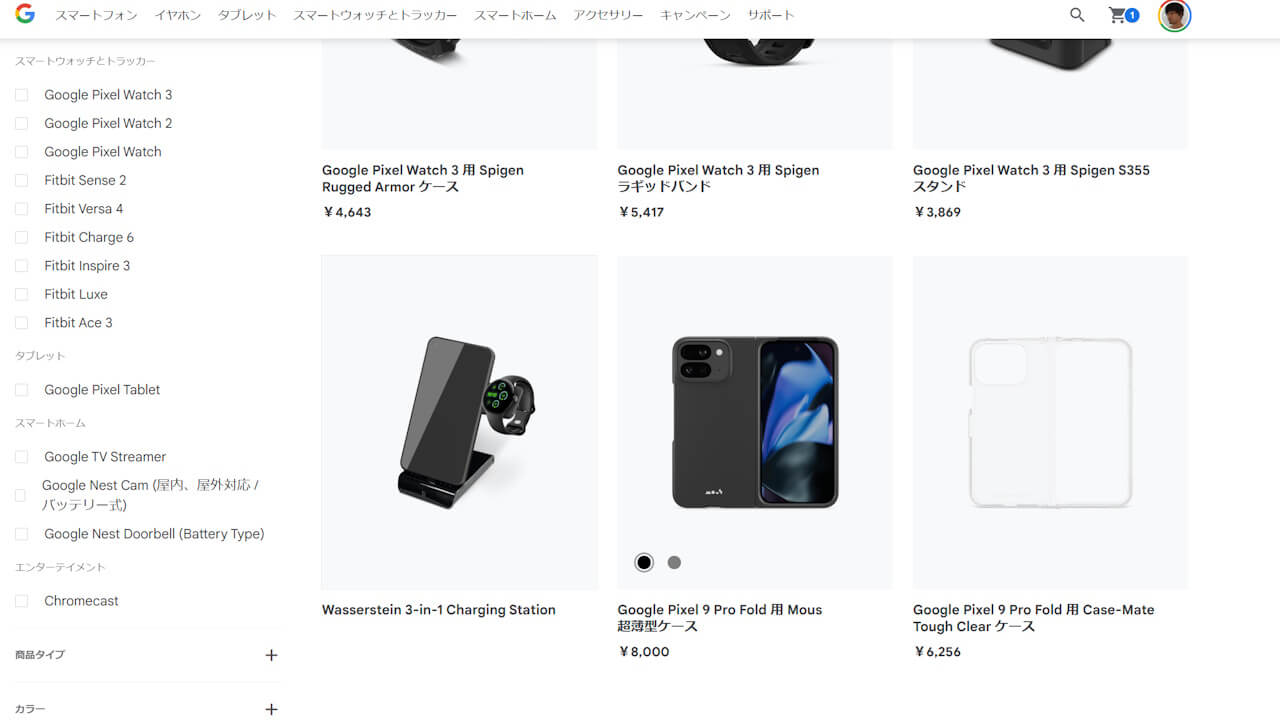
Task: Tick the Google Pixel Watch 3 checkbox
Action: 21,95
